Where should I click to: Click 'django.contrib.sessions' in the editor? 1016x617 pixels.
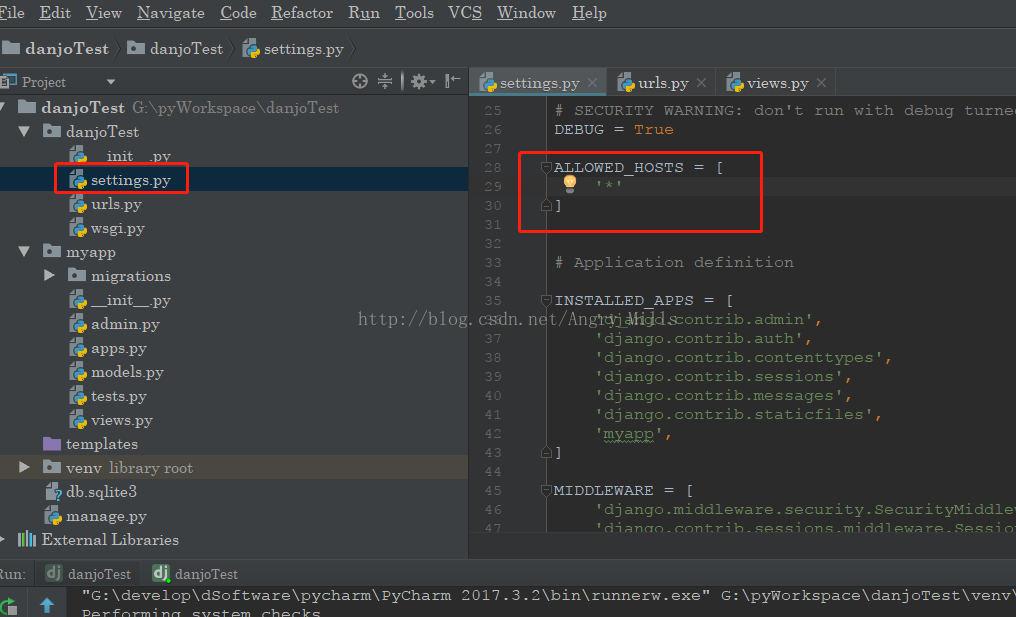719,377
